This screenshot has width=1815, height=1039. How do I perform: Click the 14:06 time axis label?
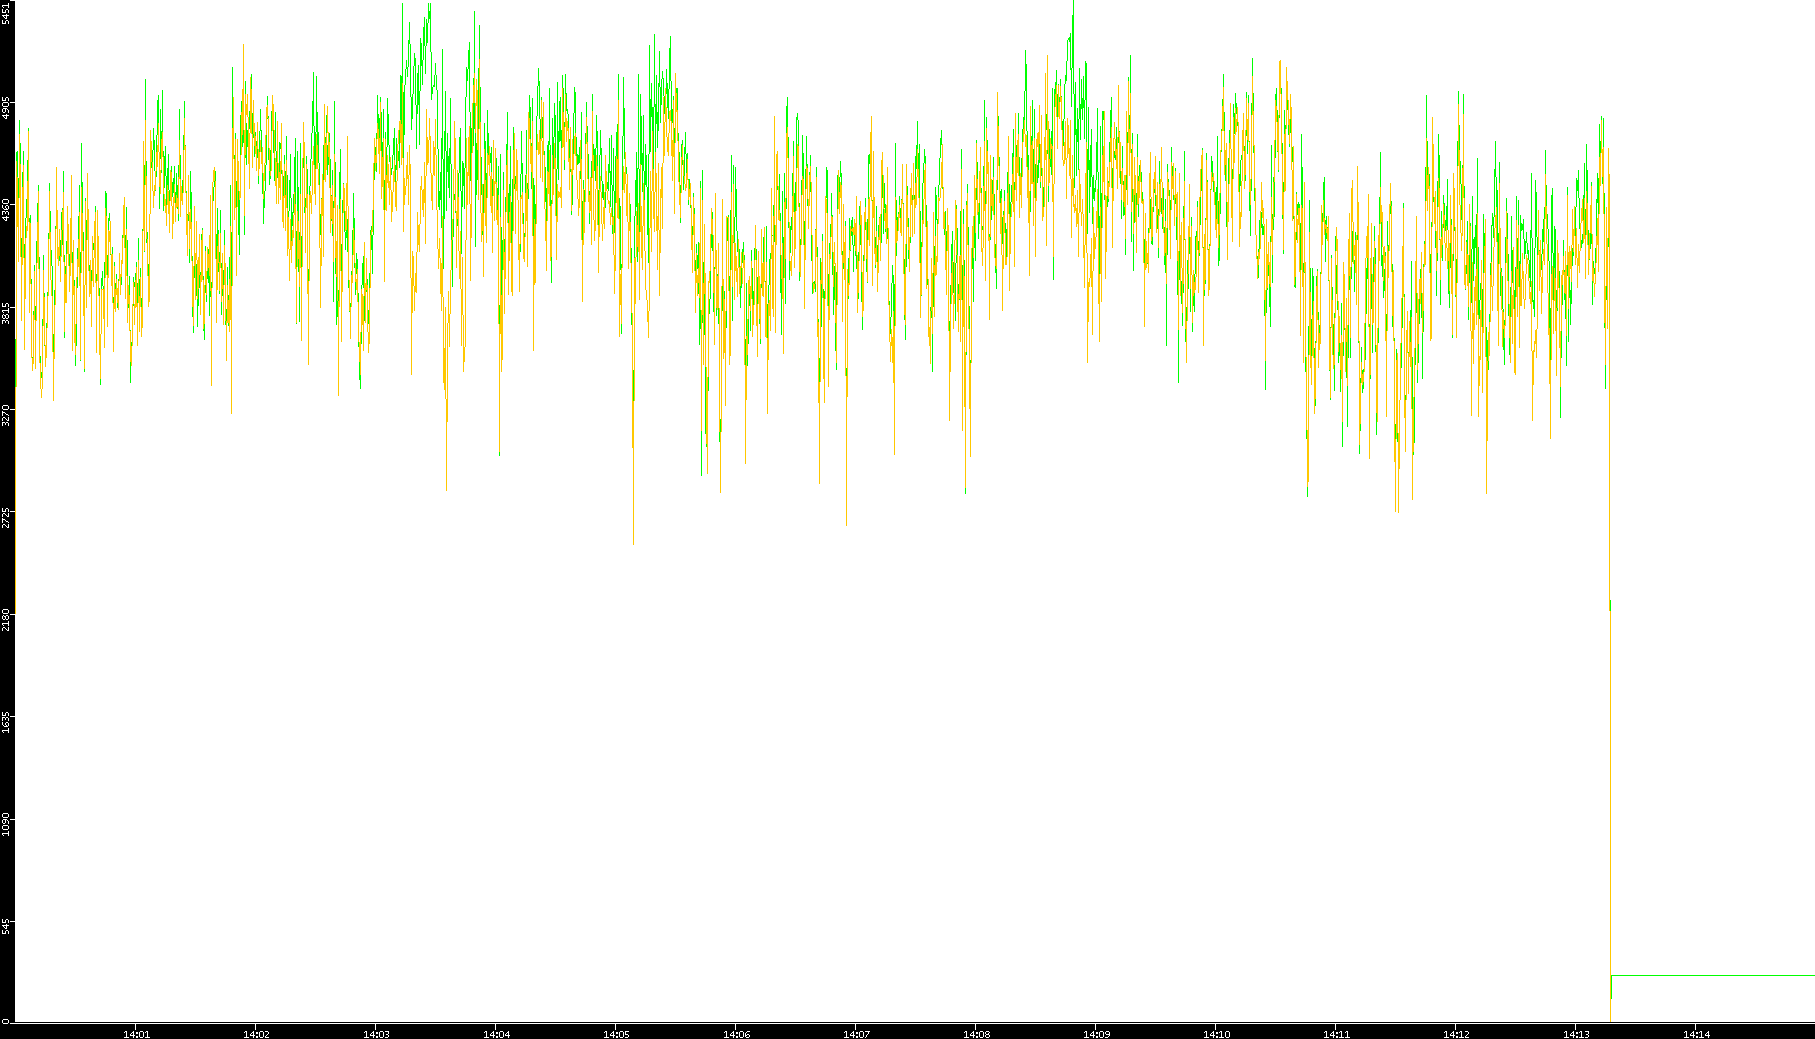pyautogui.click(x=736, y=1034)
